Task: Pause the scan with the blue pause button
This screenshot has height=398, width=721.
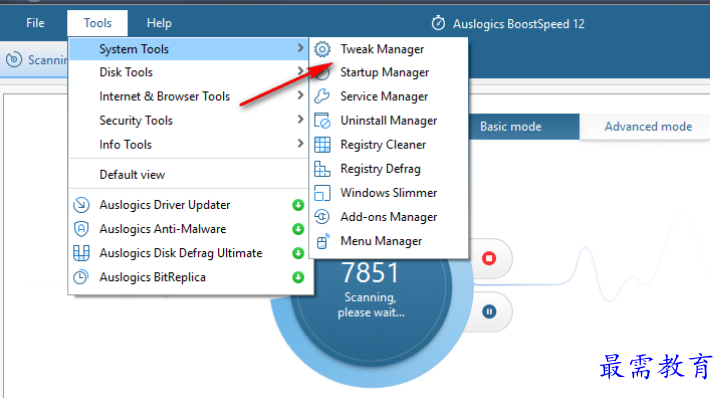Action: (x=489, y=312)
